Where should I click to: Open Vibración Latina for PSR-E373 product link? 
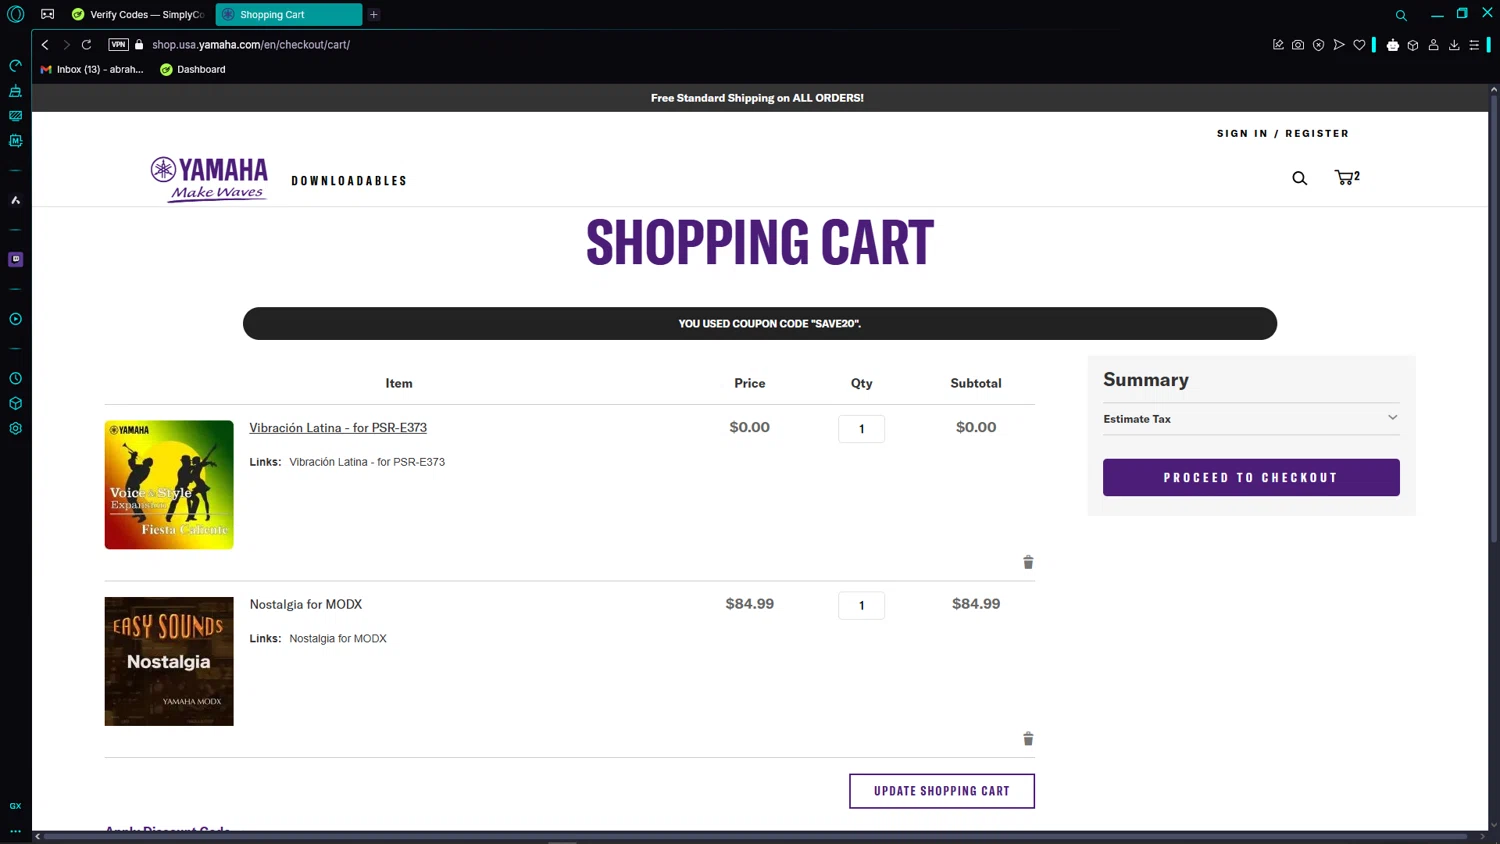pyautogui.click(x=338, y=427)
